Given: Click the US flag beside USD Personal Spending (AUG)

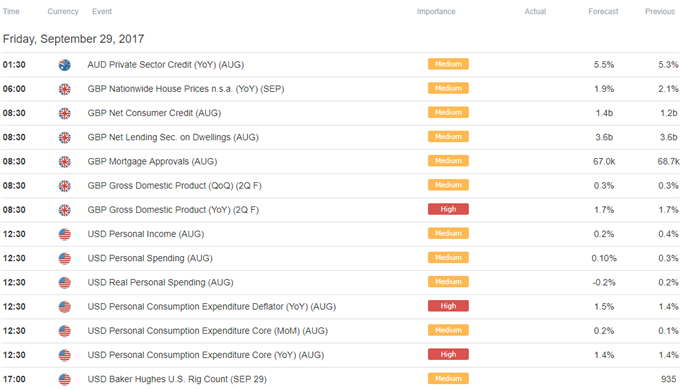Looking at the screenshot, I should (65, 259).
